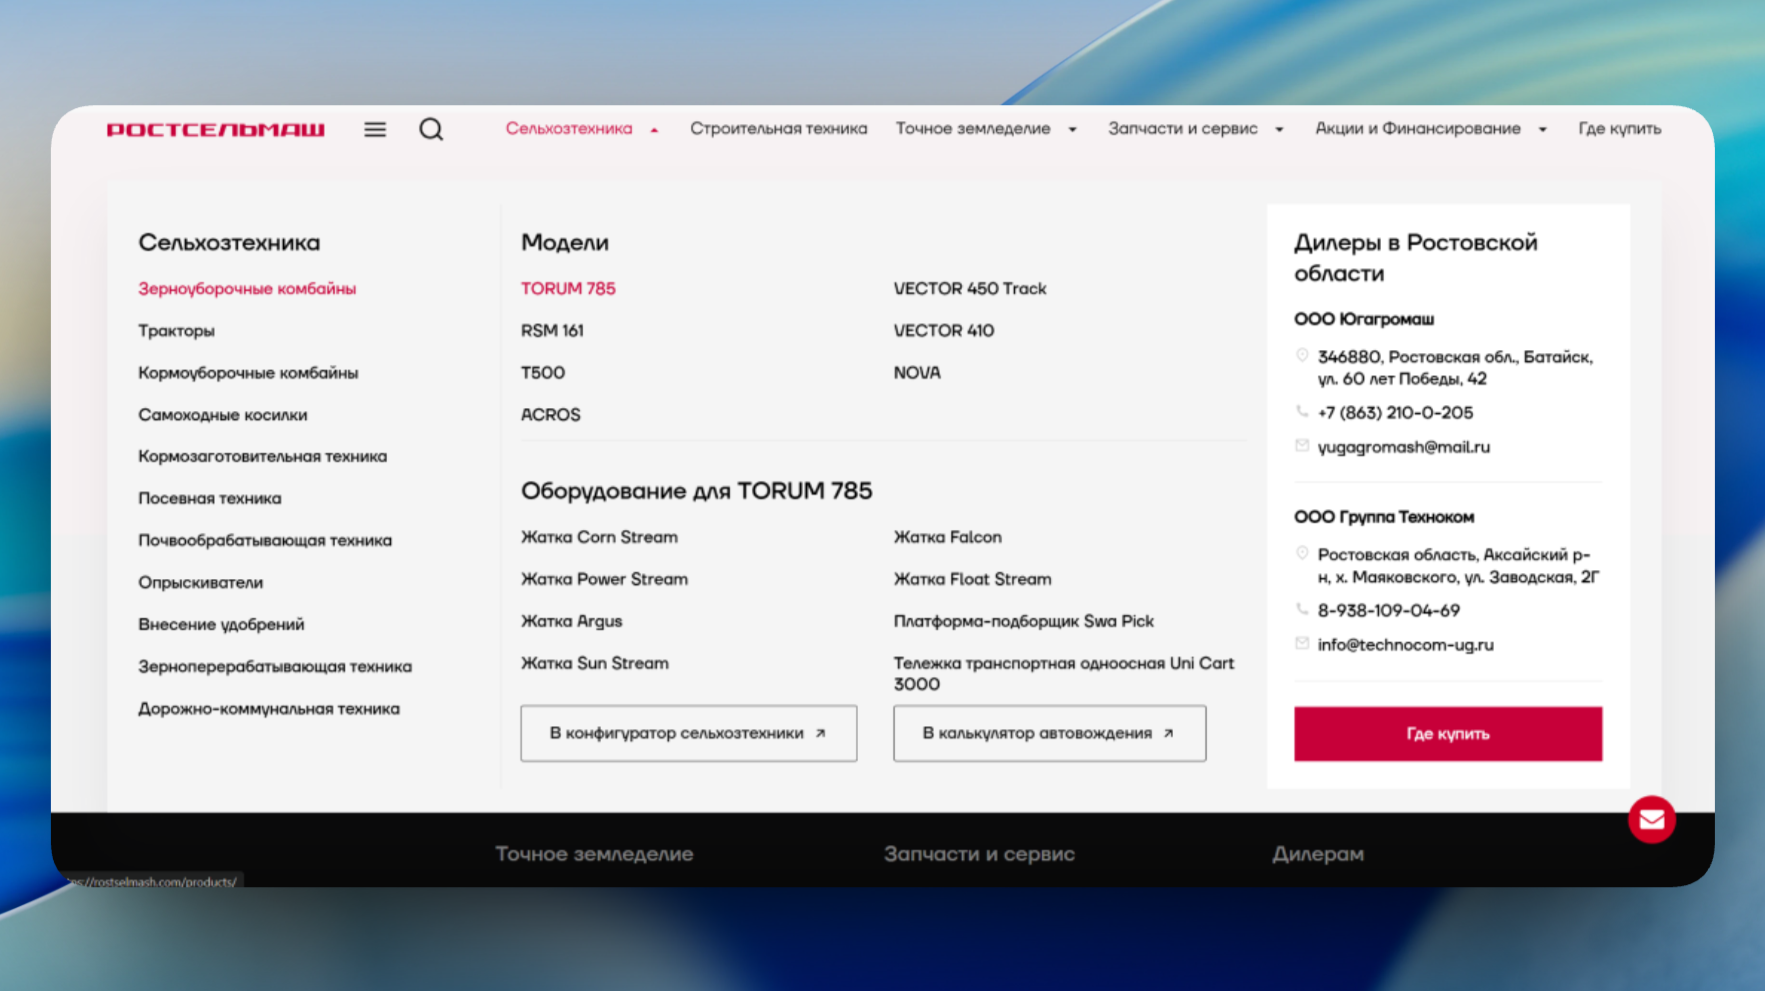Viewport: 1765px width, 991px height.
Task: Click phone icon next to 8-938-109-04-69
Action: (x=1302, y=609)
